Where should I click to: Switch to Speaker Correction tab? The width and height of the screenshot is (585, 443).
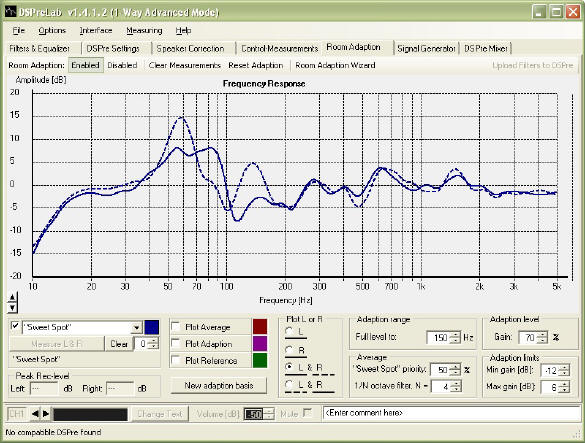coord(190,49)
